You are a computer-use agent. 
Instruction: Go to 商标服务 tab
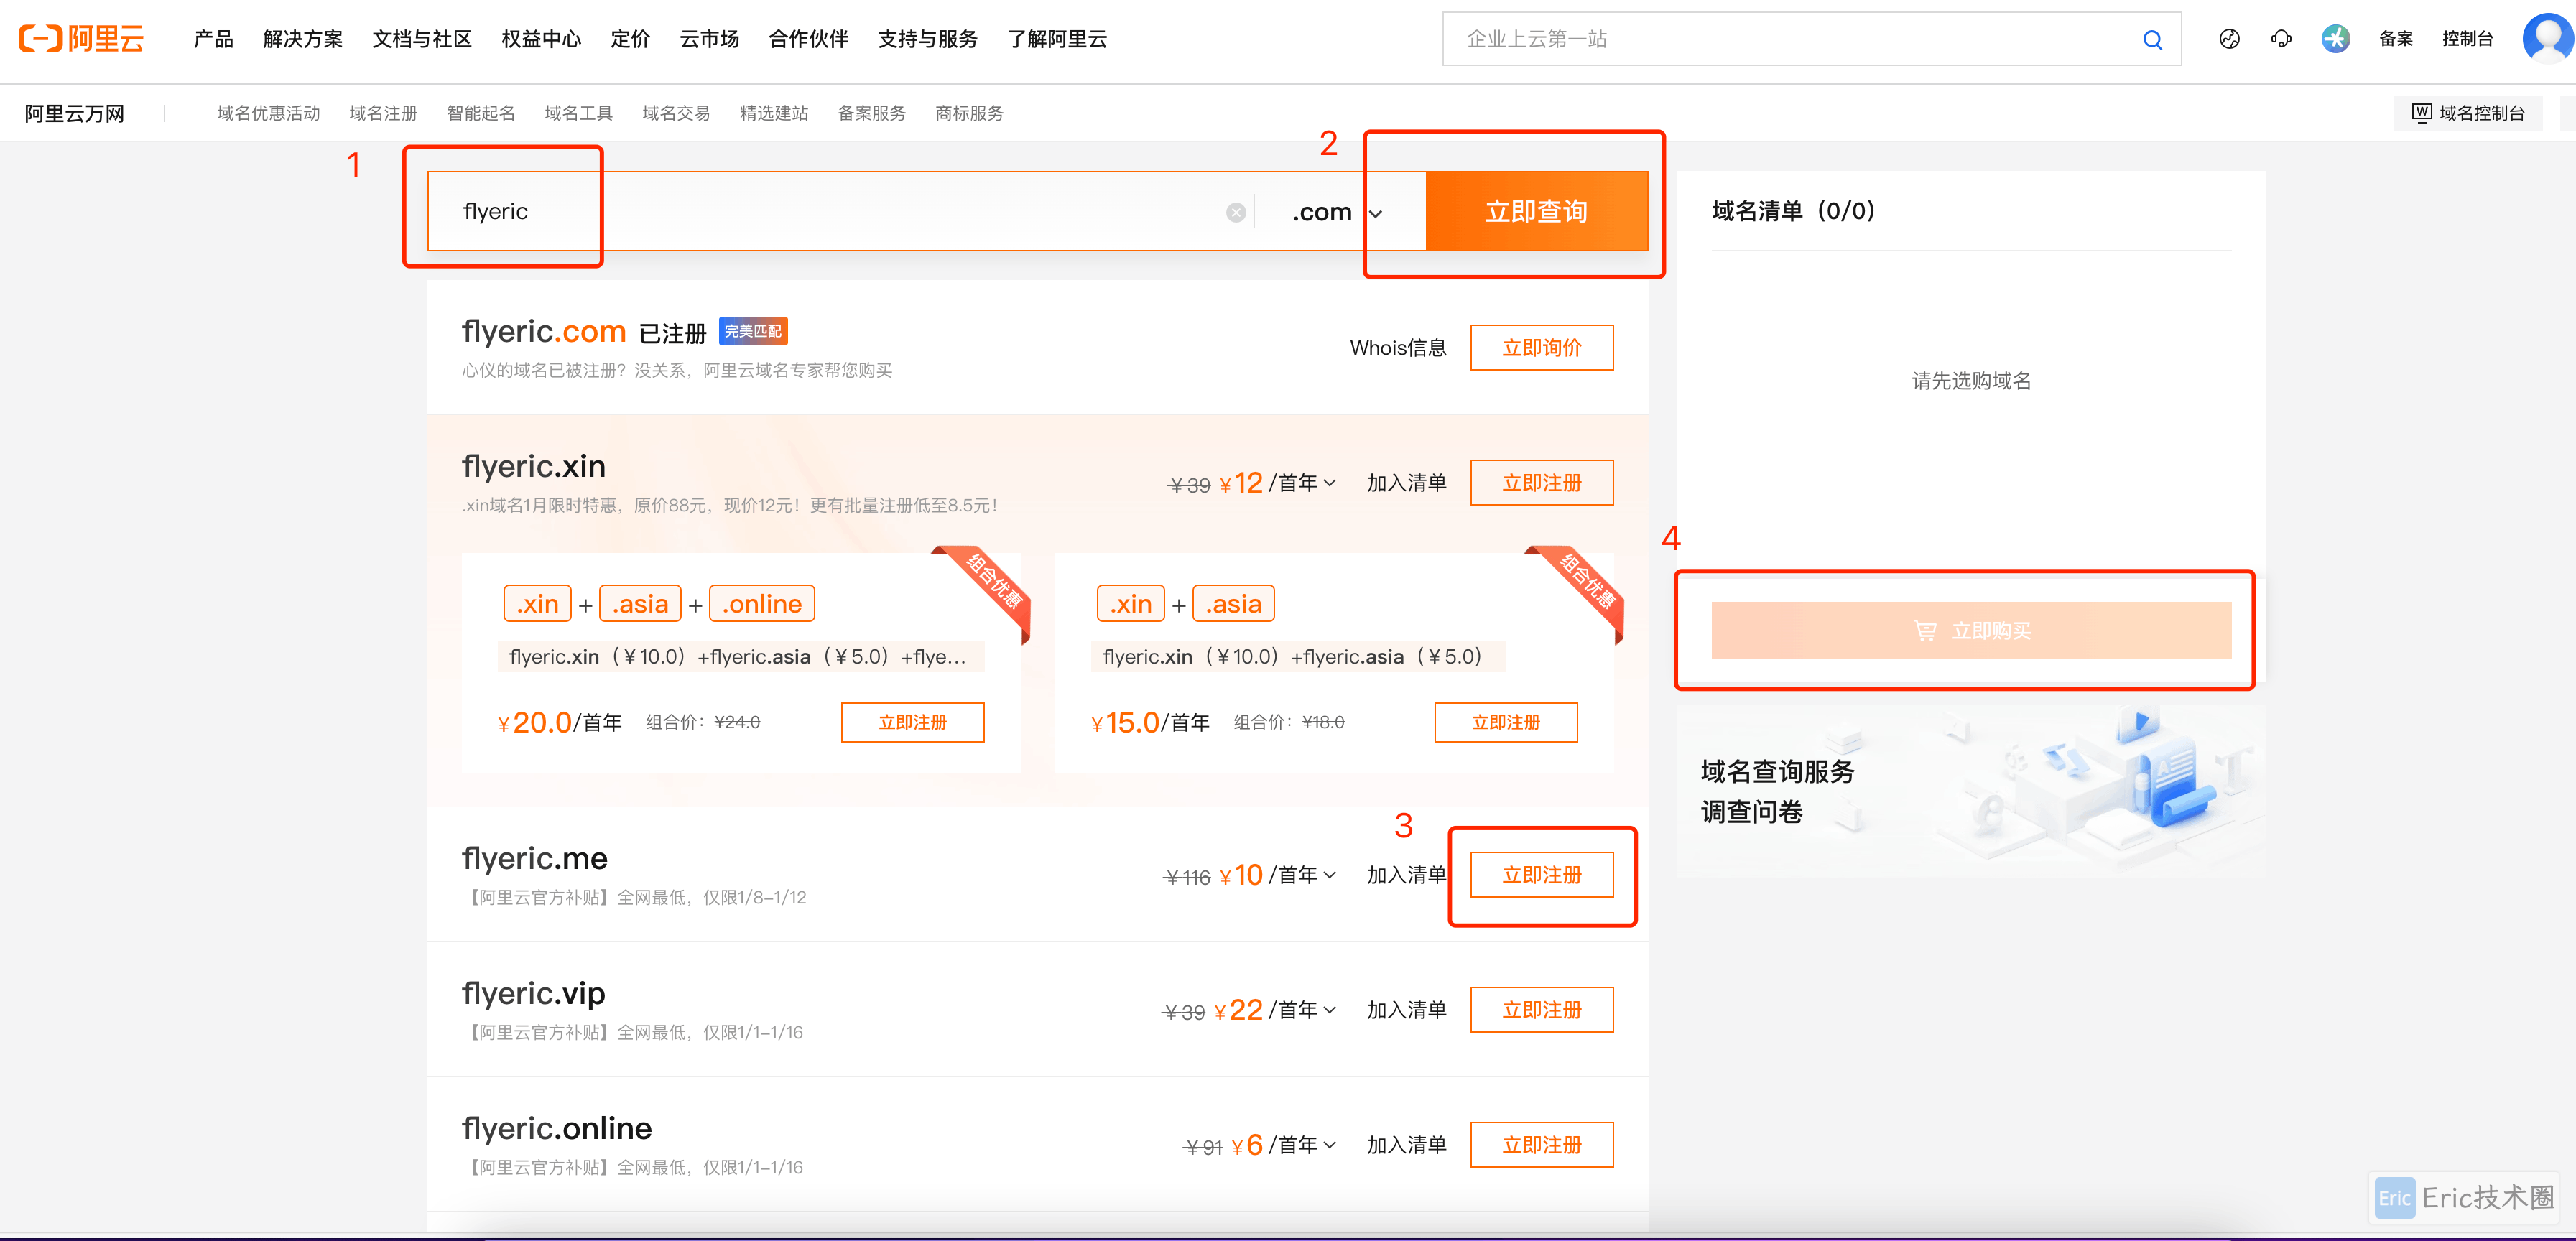(969, 113)
